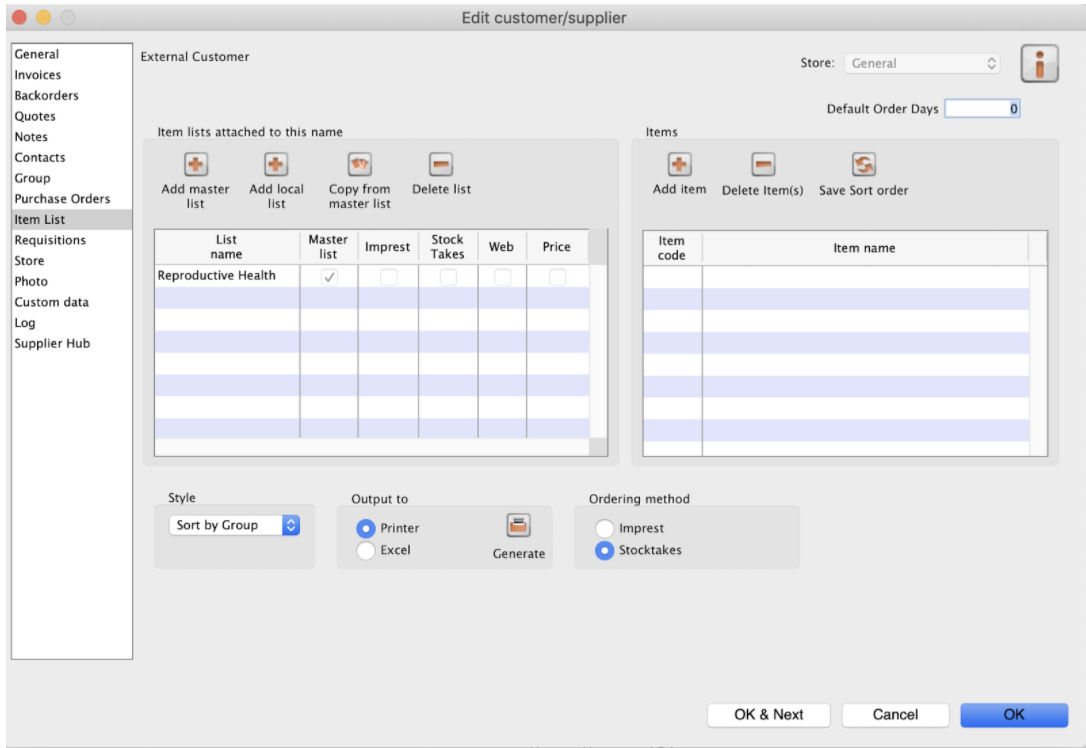Click the Save Sort order icon
This screenshot has height=748, width=1086.
pos(863,165)
